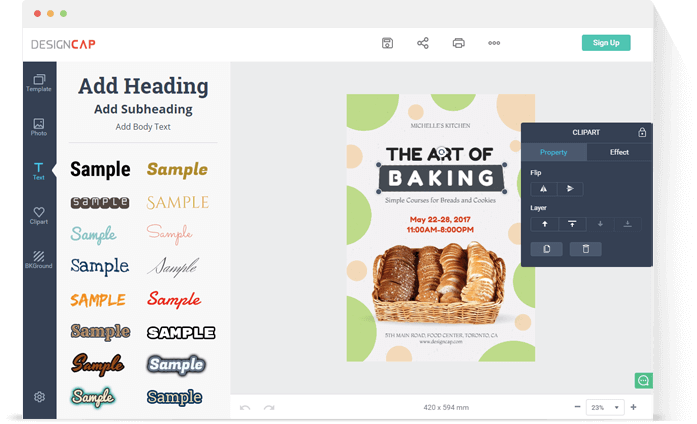The image size is (697, 424).
Task: Choose the teal script Sample style
Action: pos(93,234)
